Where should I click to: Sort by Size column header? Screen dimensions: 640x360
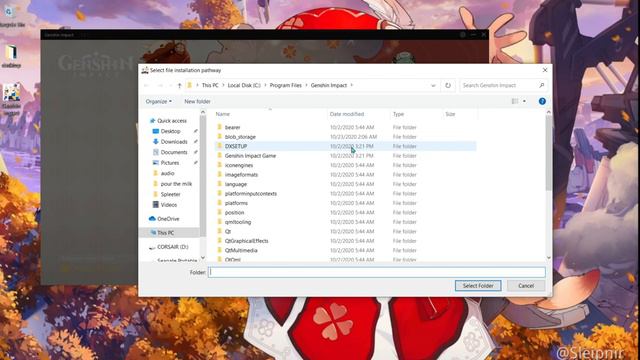tap(450, 114)
